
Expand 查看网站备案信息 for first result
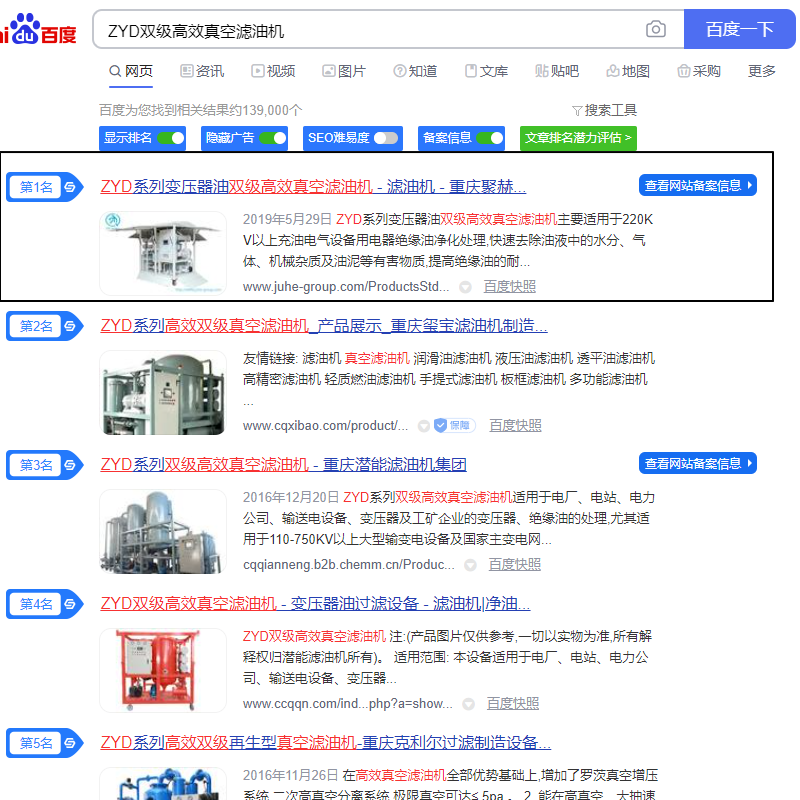697,185
